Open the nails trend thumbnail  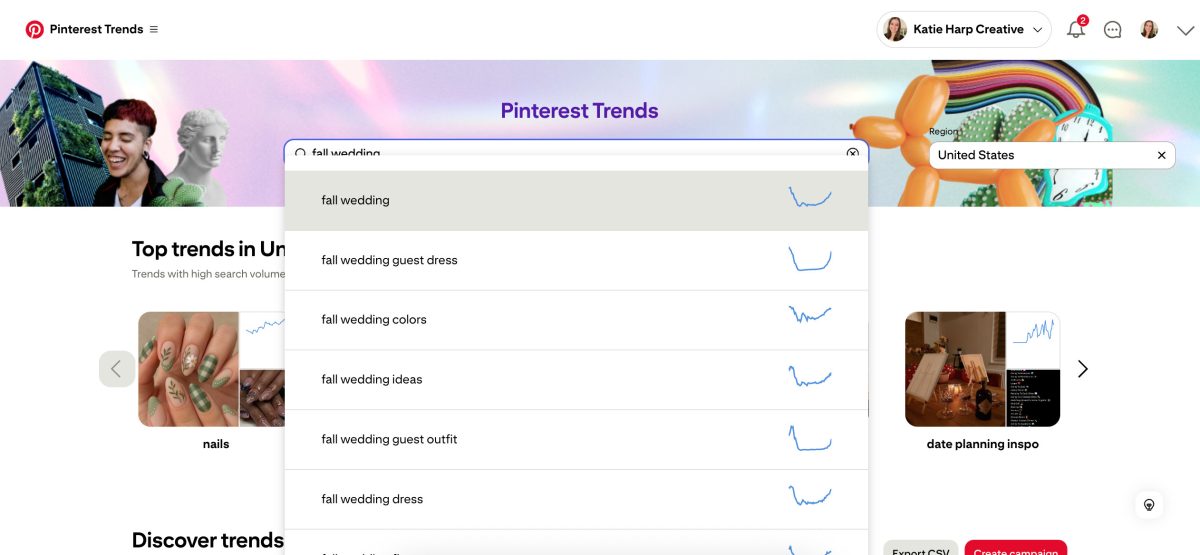pyautogui.click(x=188, y=369)
